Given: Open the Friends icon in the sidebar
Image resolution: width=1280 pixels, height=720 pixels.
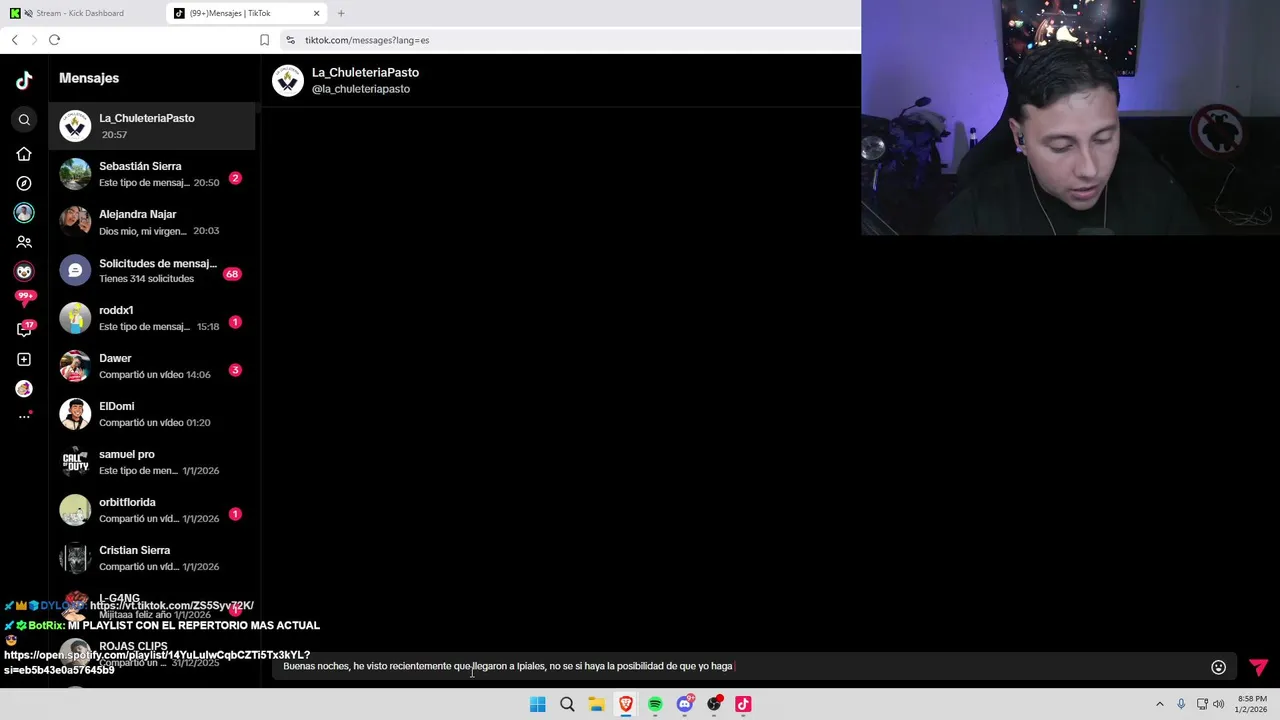Looking at the screenshot, I should pyautogui.click(x=24, y=242).
